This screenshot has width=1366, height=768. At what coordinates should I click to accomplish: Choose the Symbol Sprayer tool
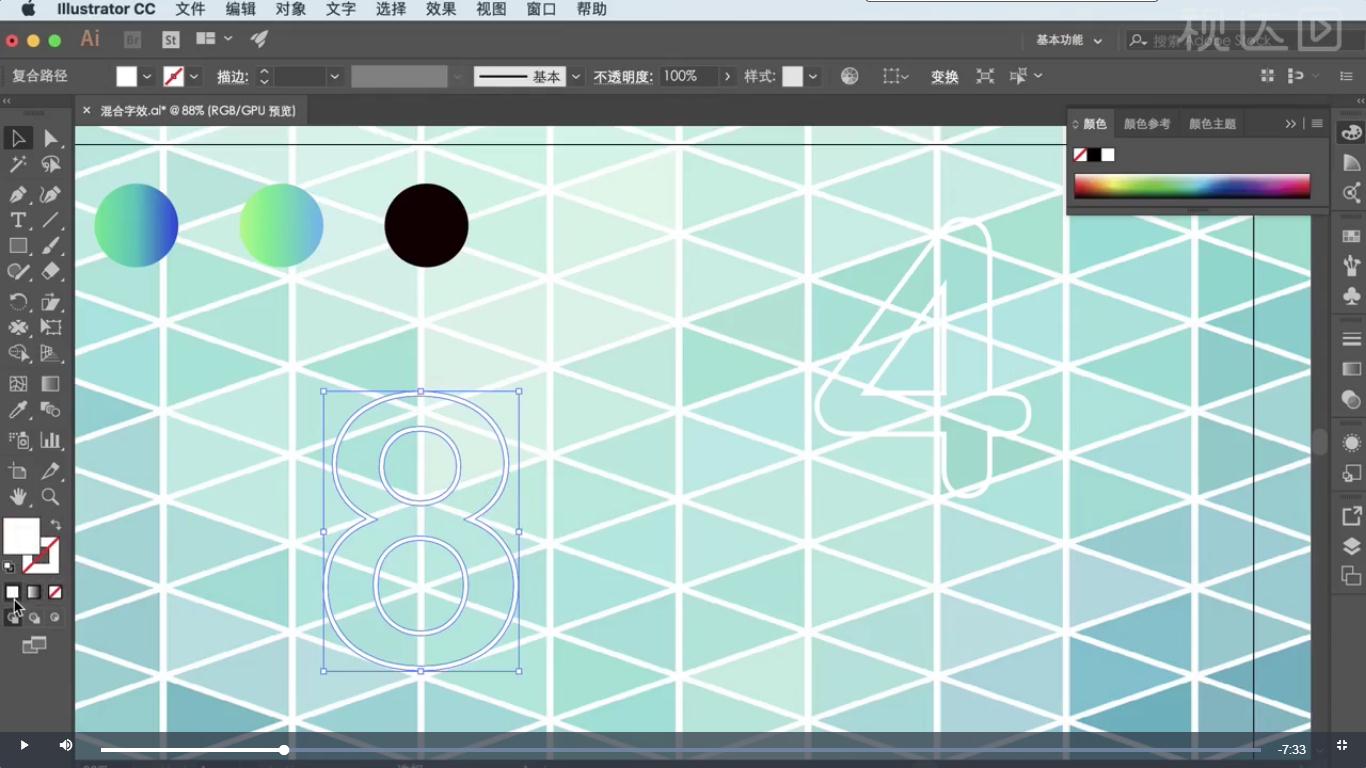click(x=18, y=440)
